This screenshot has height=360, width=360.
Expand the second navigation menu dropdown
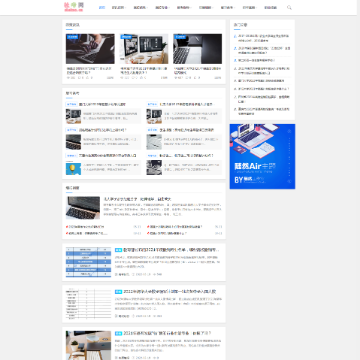[x=119, y=7]
